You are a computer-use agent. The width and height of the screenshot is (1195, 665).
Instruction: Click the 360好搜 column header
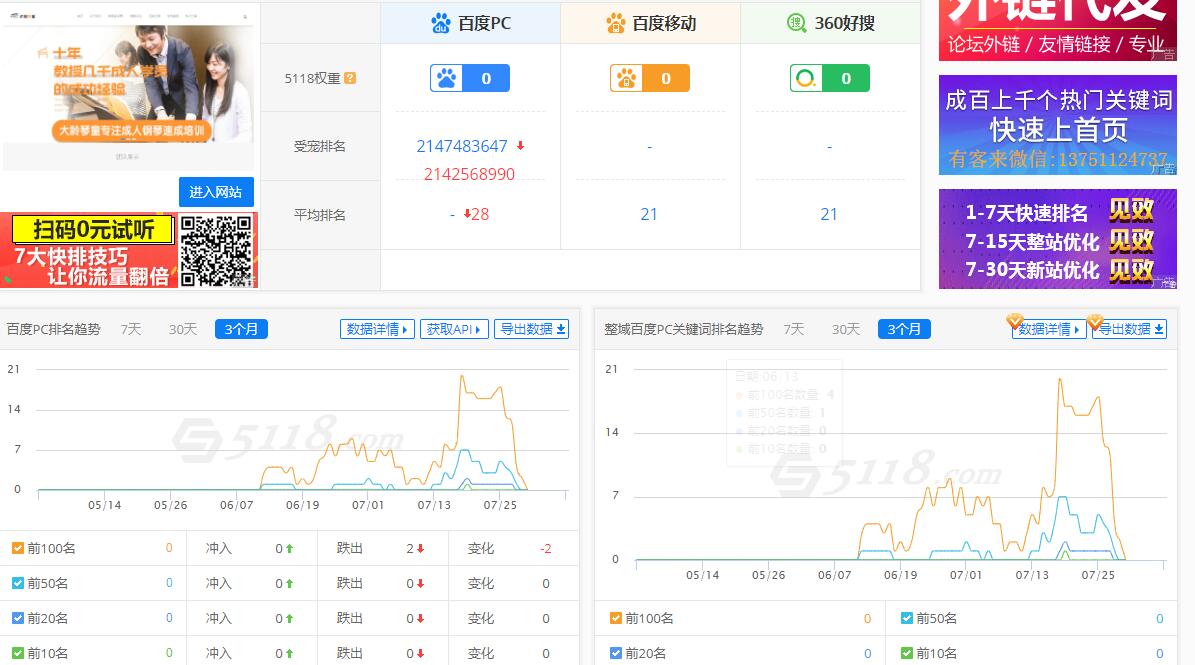(831, 24)
